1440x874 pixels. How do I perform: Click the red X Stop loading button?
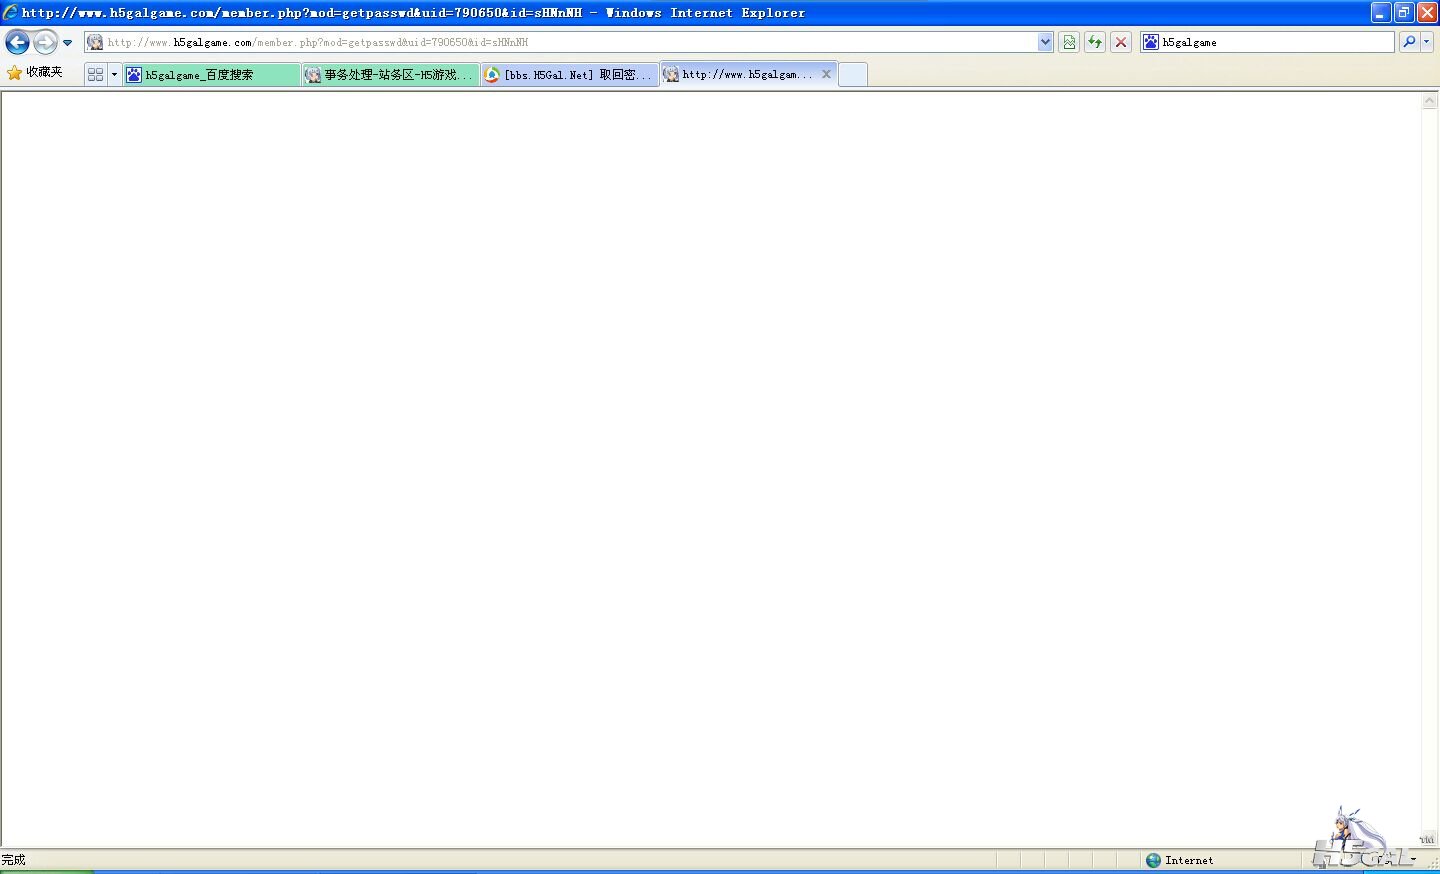tap(1121, 42)
